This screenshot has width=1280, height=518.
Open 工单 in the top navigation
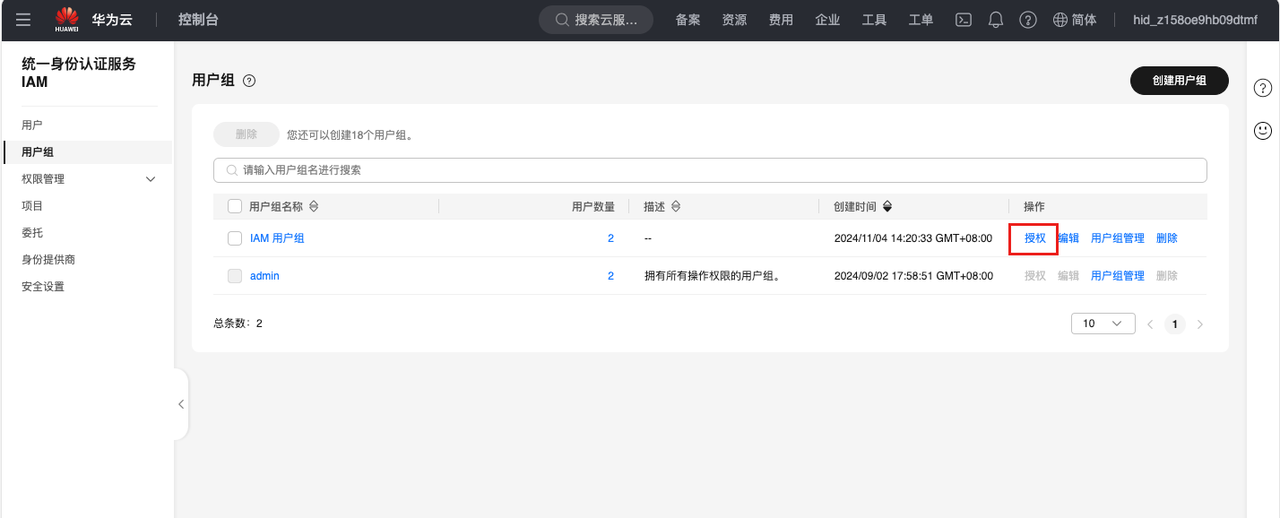tap(920, 20)
